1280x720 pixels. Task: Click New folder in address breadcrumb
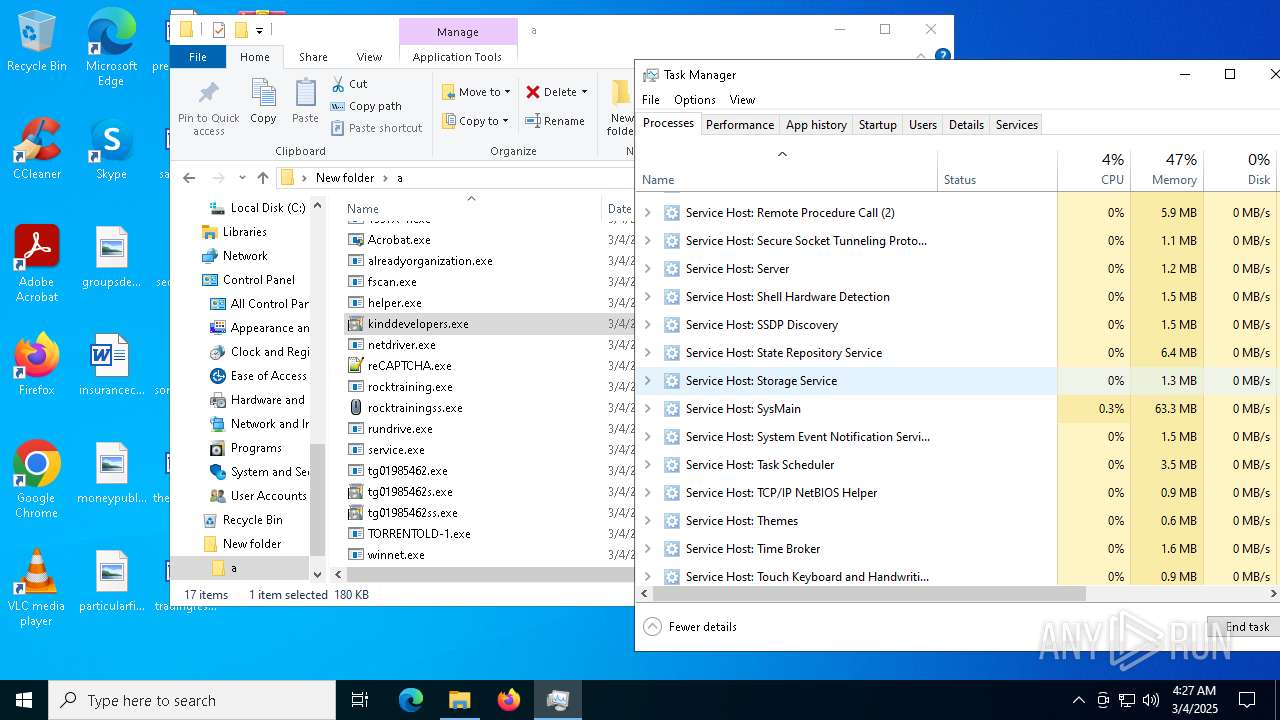[345, 178]
